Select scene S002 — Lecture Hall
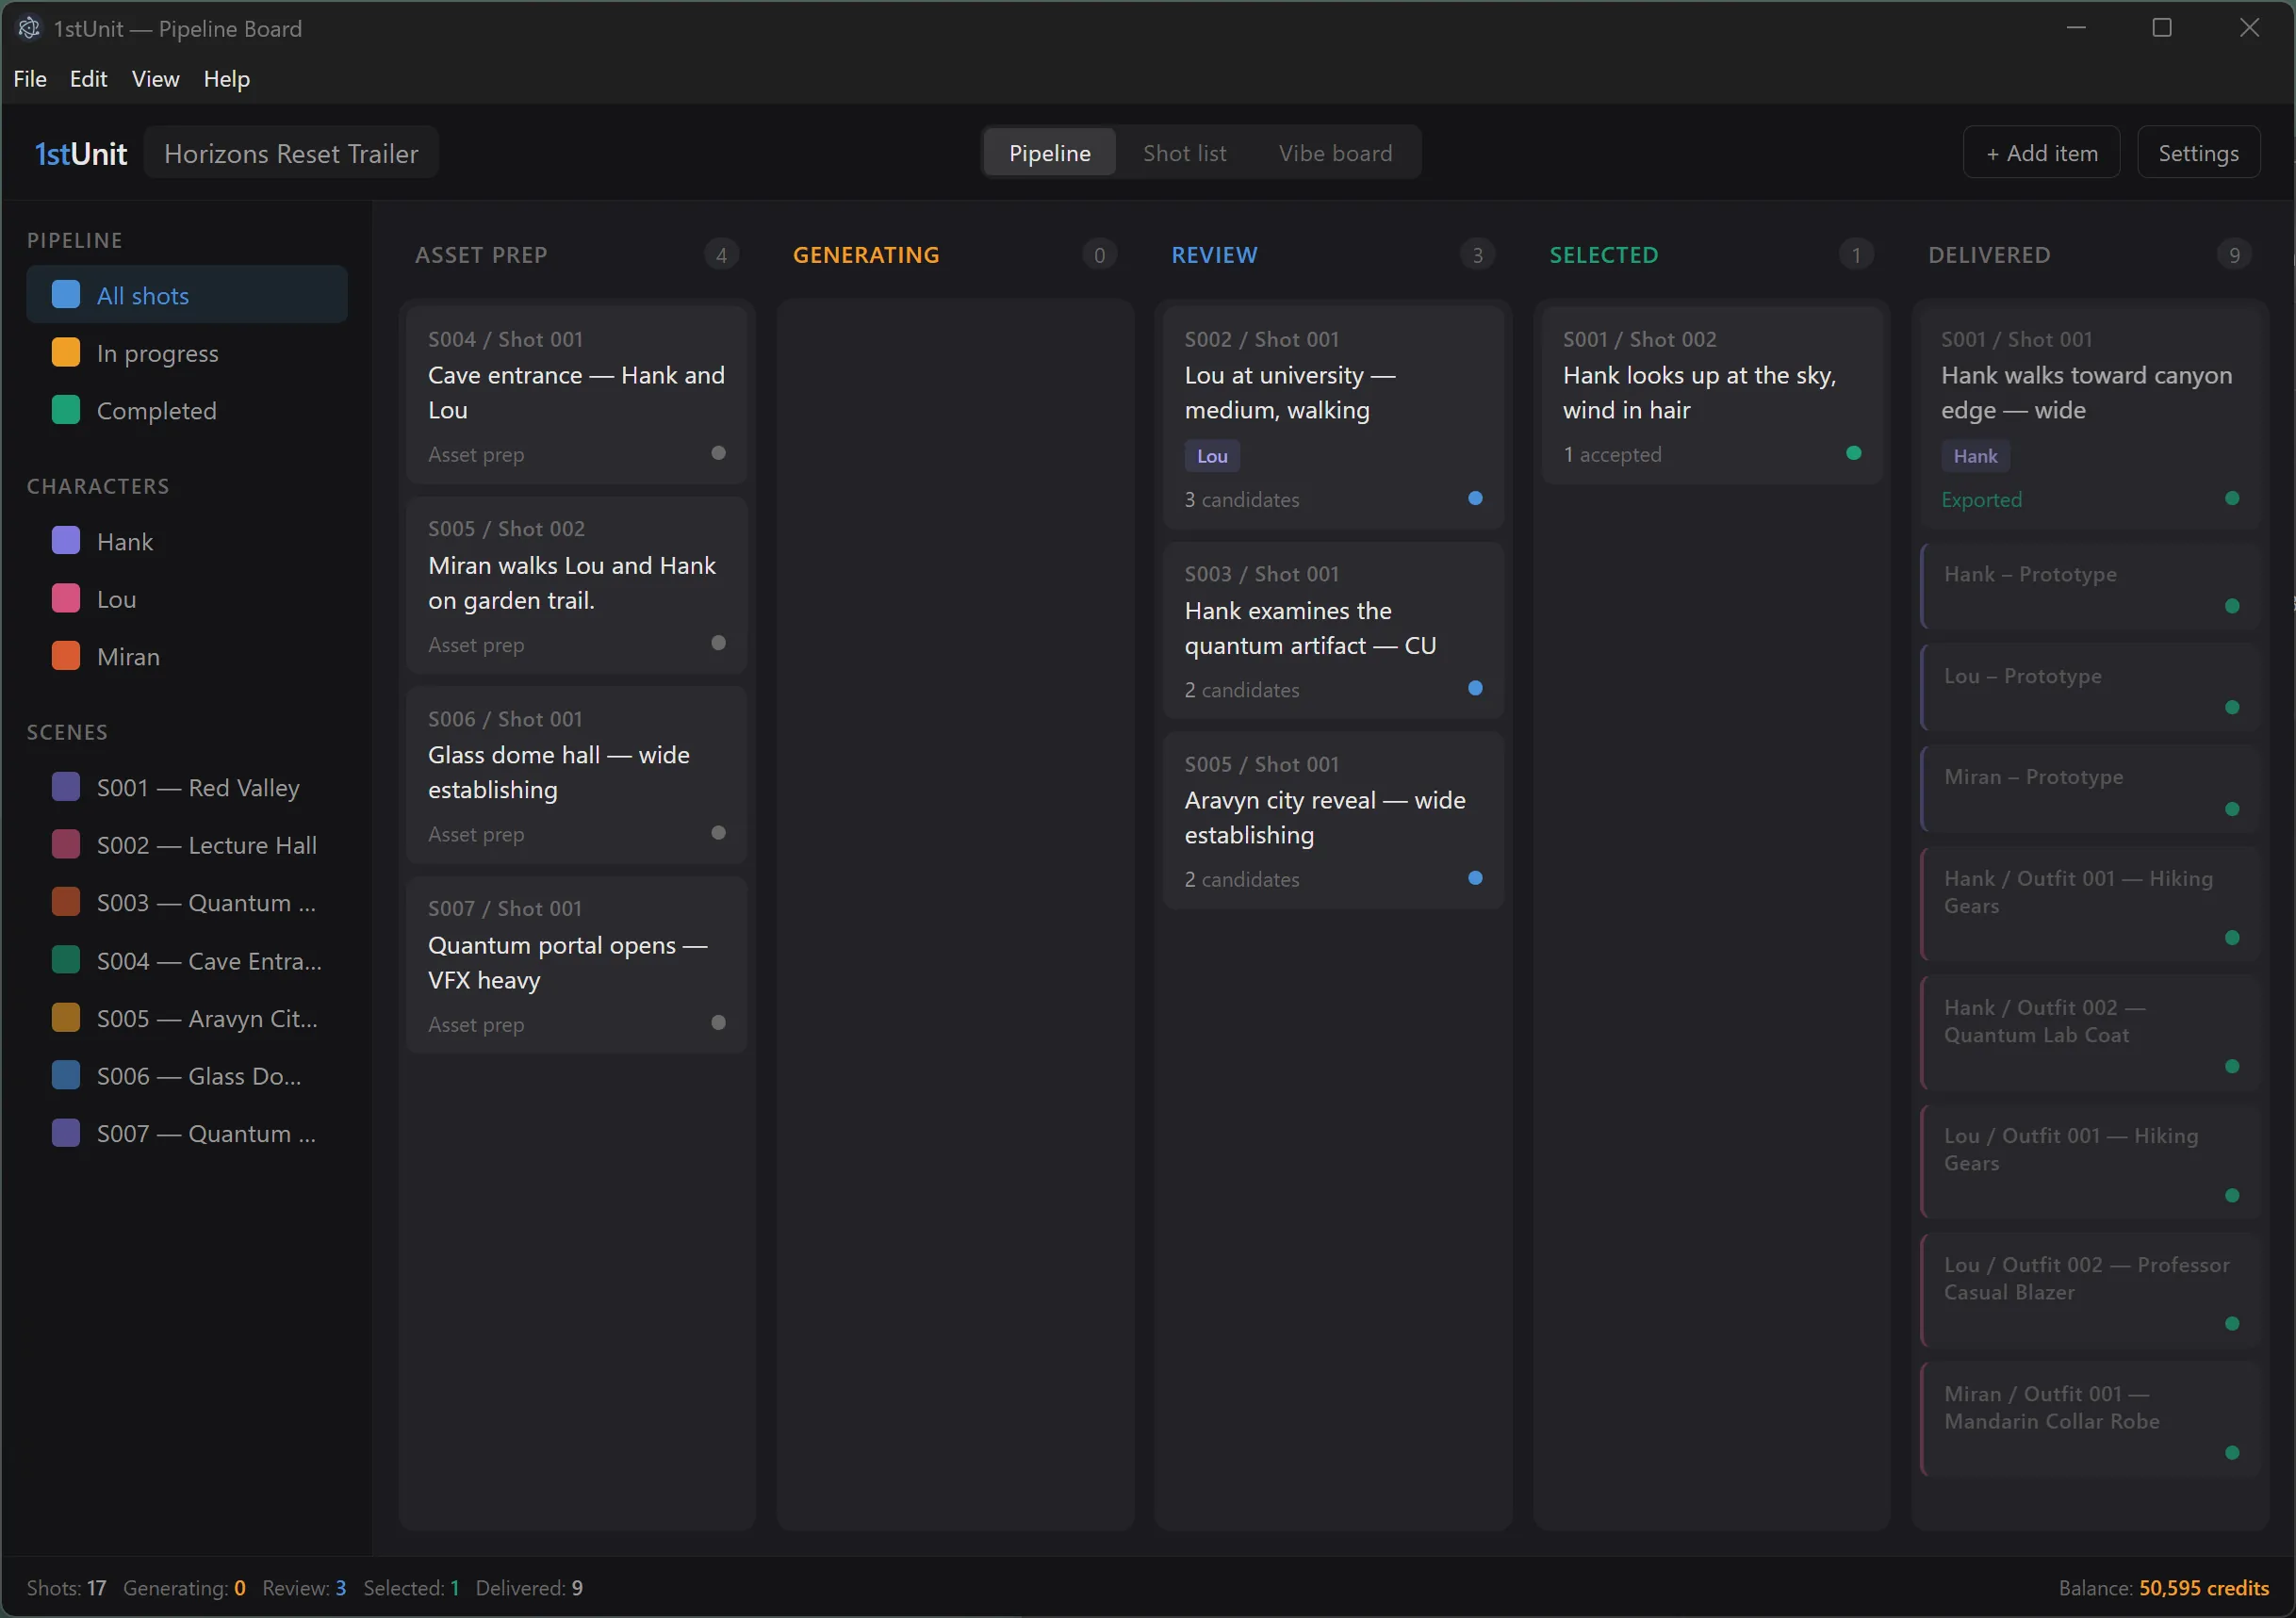 187,845
